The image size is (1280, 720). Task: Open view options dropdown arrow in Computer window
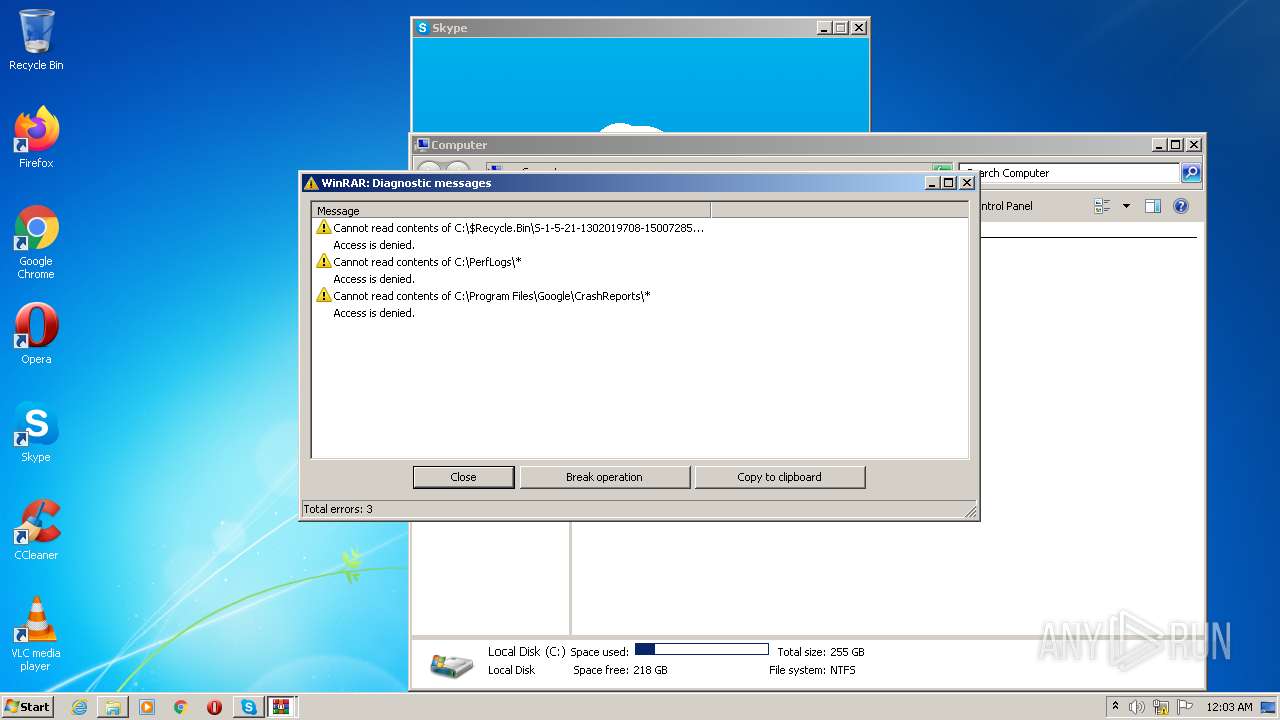click(1126, 206)
